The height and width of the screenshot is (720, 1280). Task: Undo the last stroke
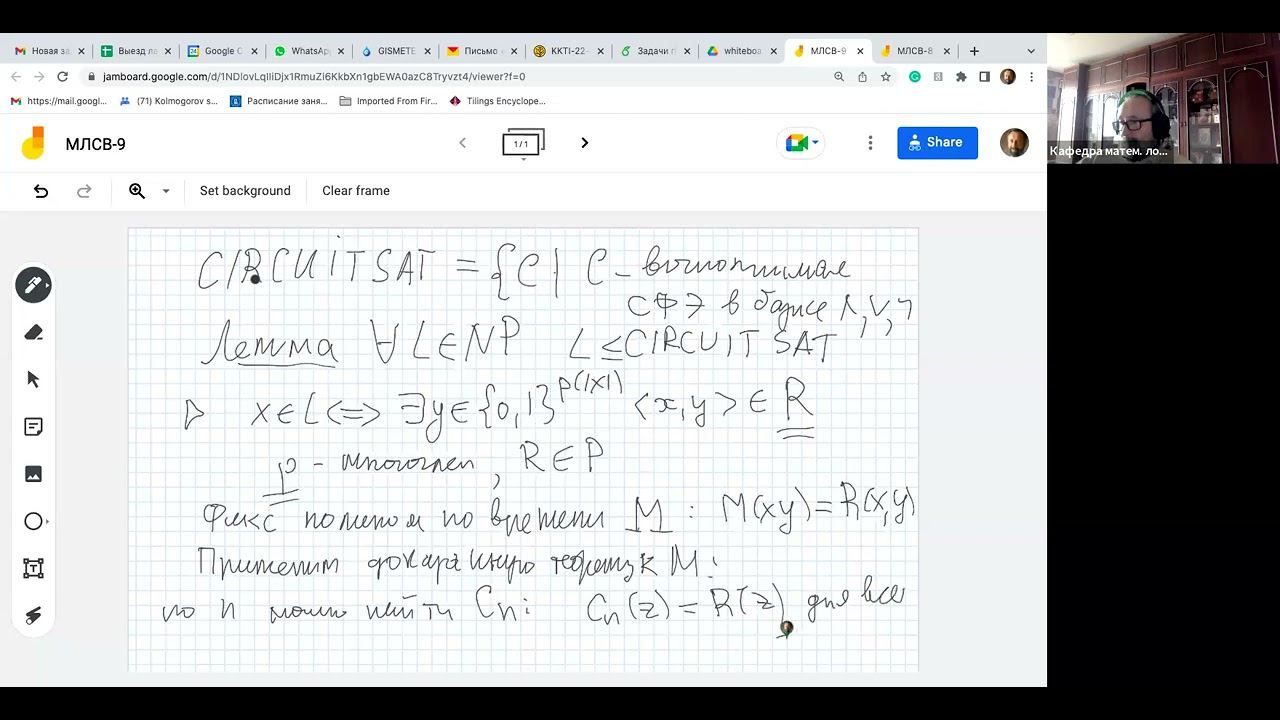(41, 191)
